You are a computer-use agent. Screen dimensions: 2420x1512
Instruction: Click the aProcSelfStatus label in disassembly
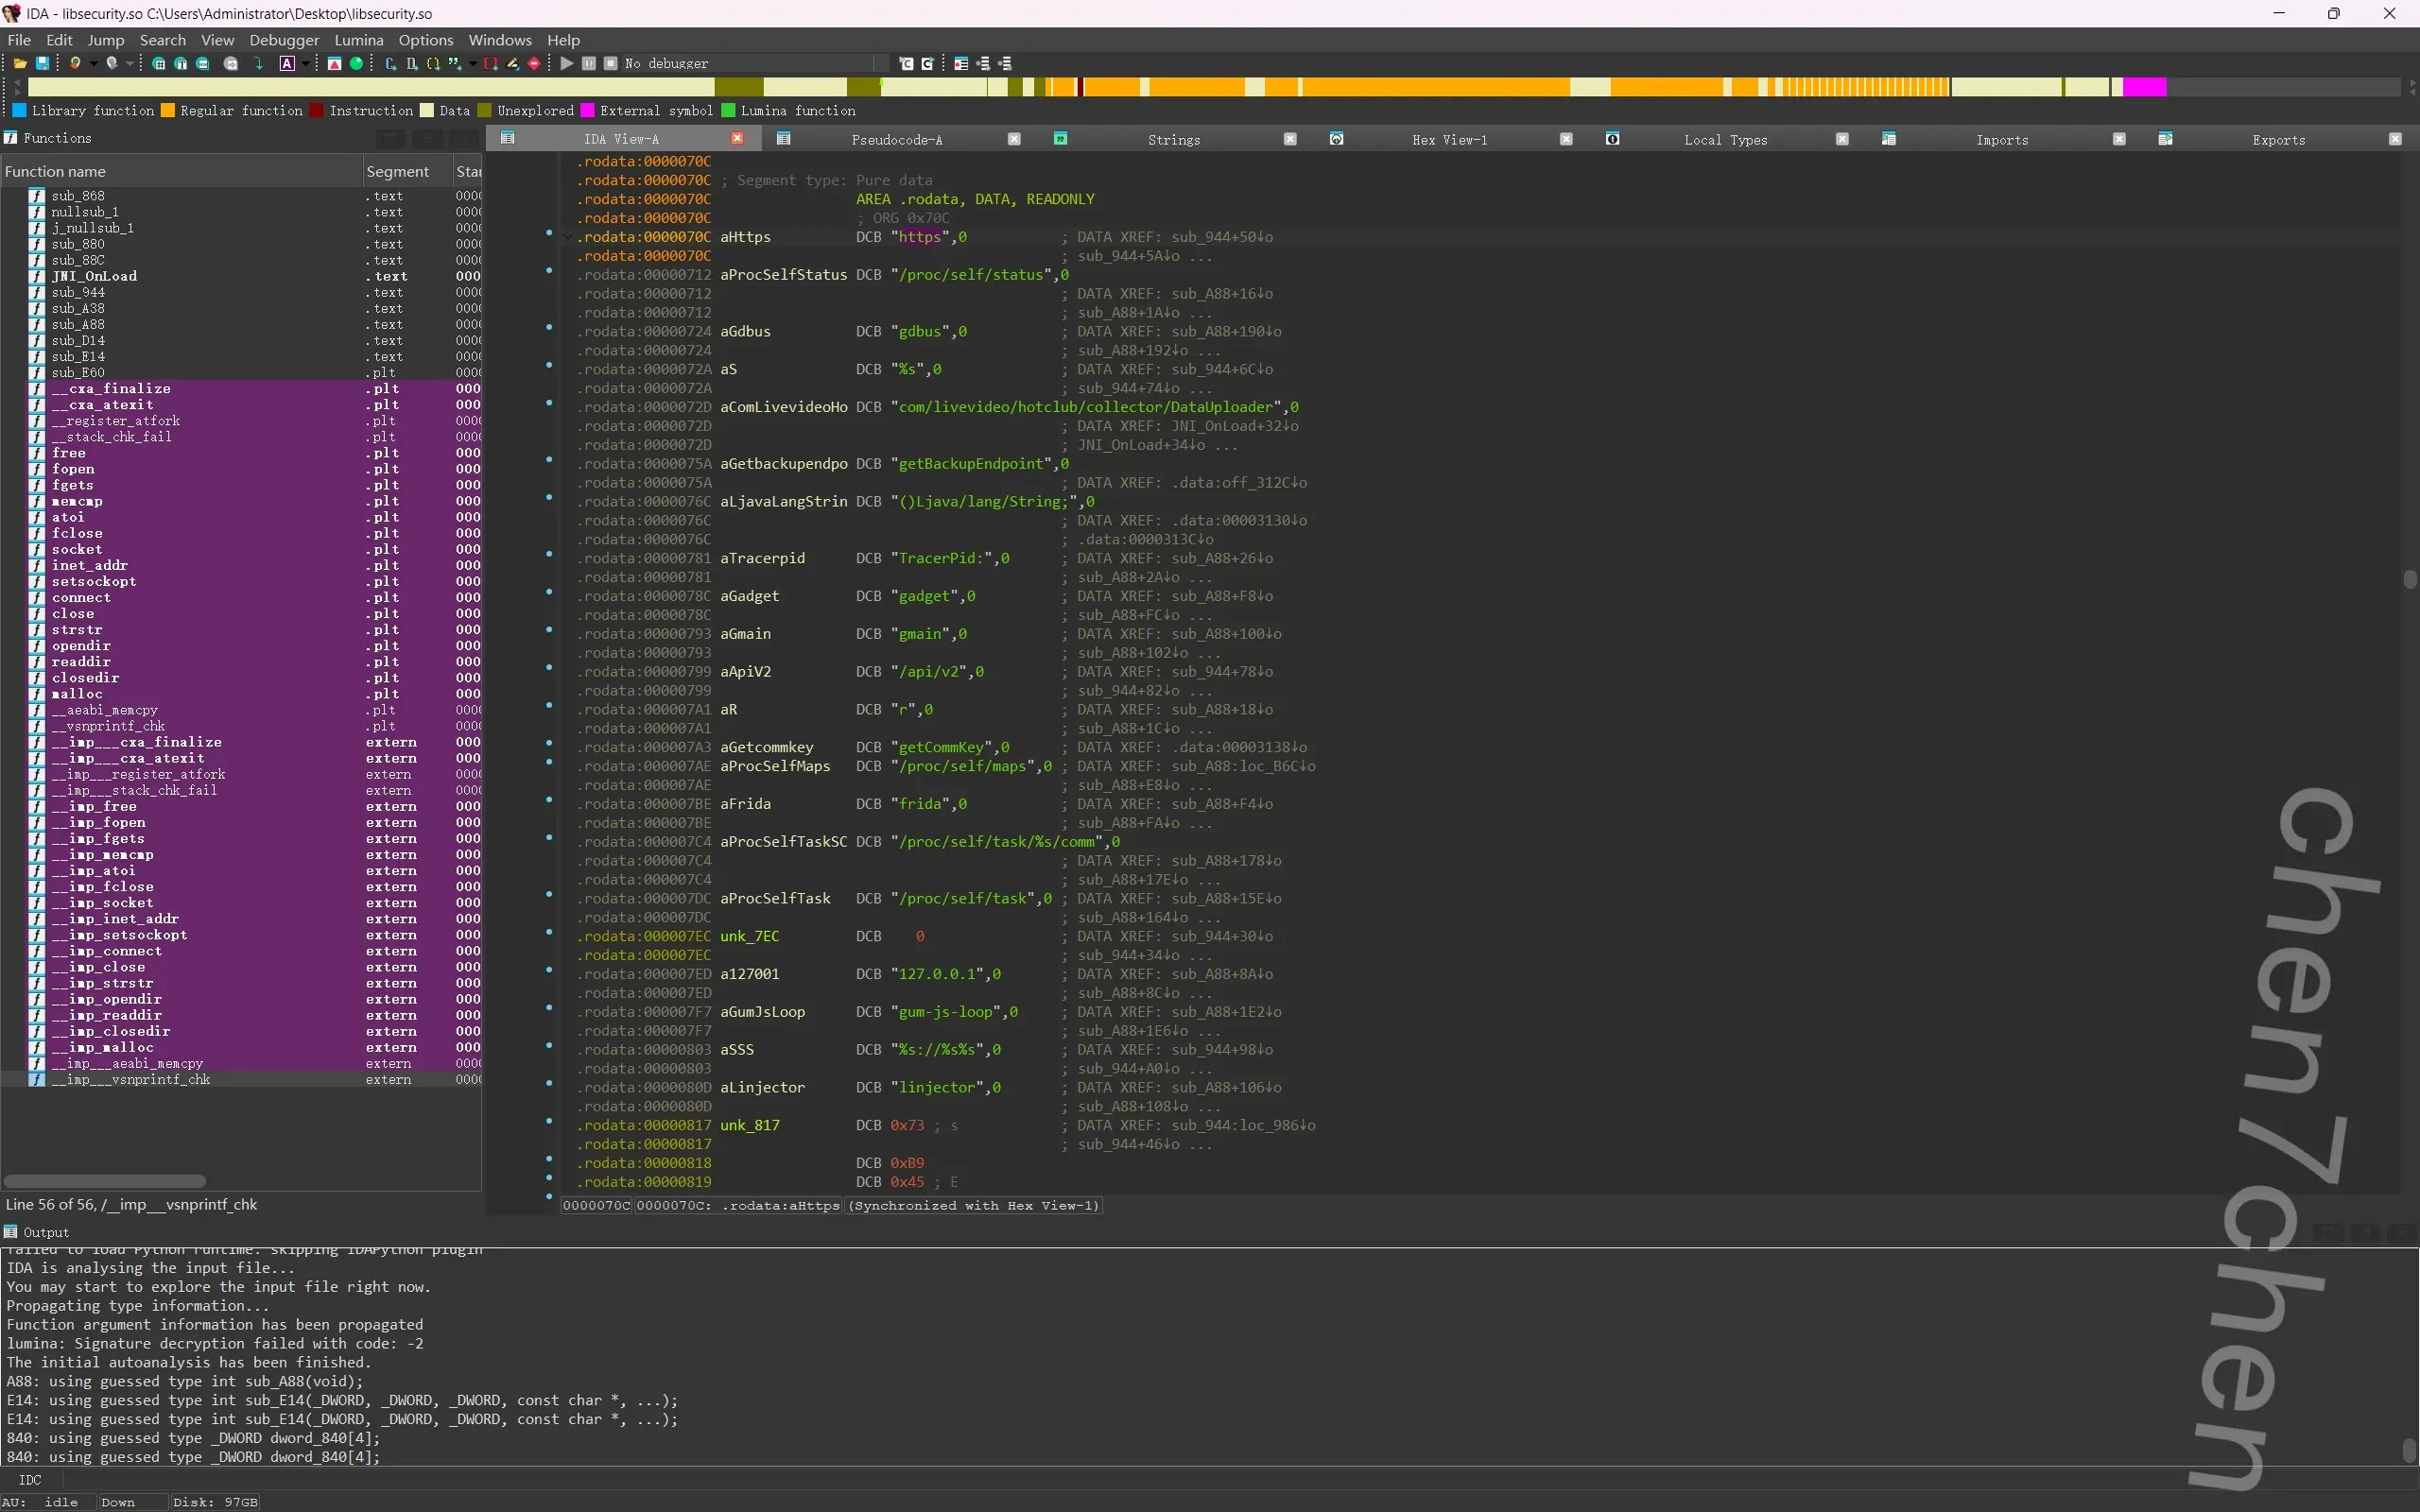pos(783,275)
